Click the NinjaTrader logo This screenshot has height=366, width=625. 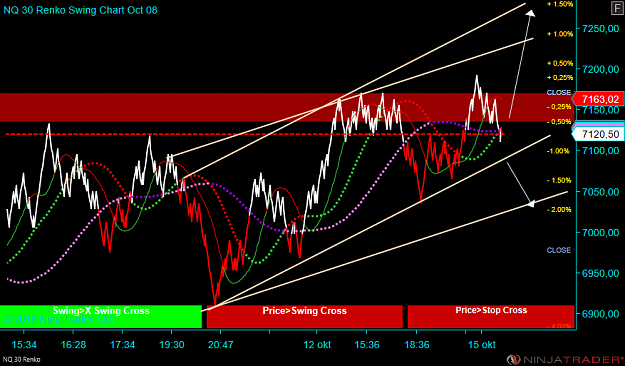pyautogui.click(x=565, y=360)
